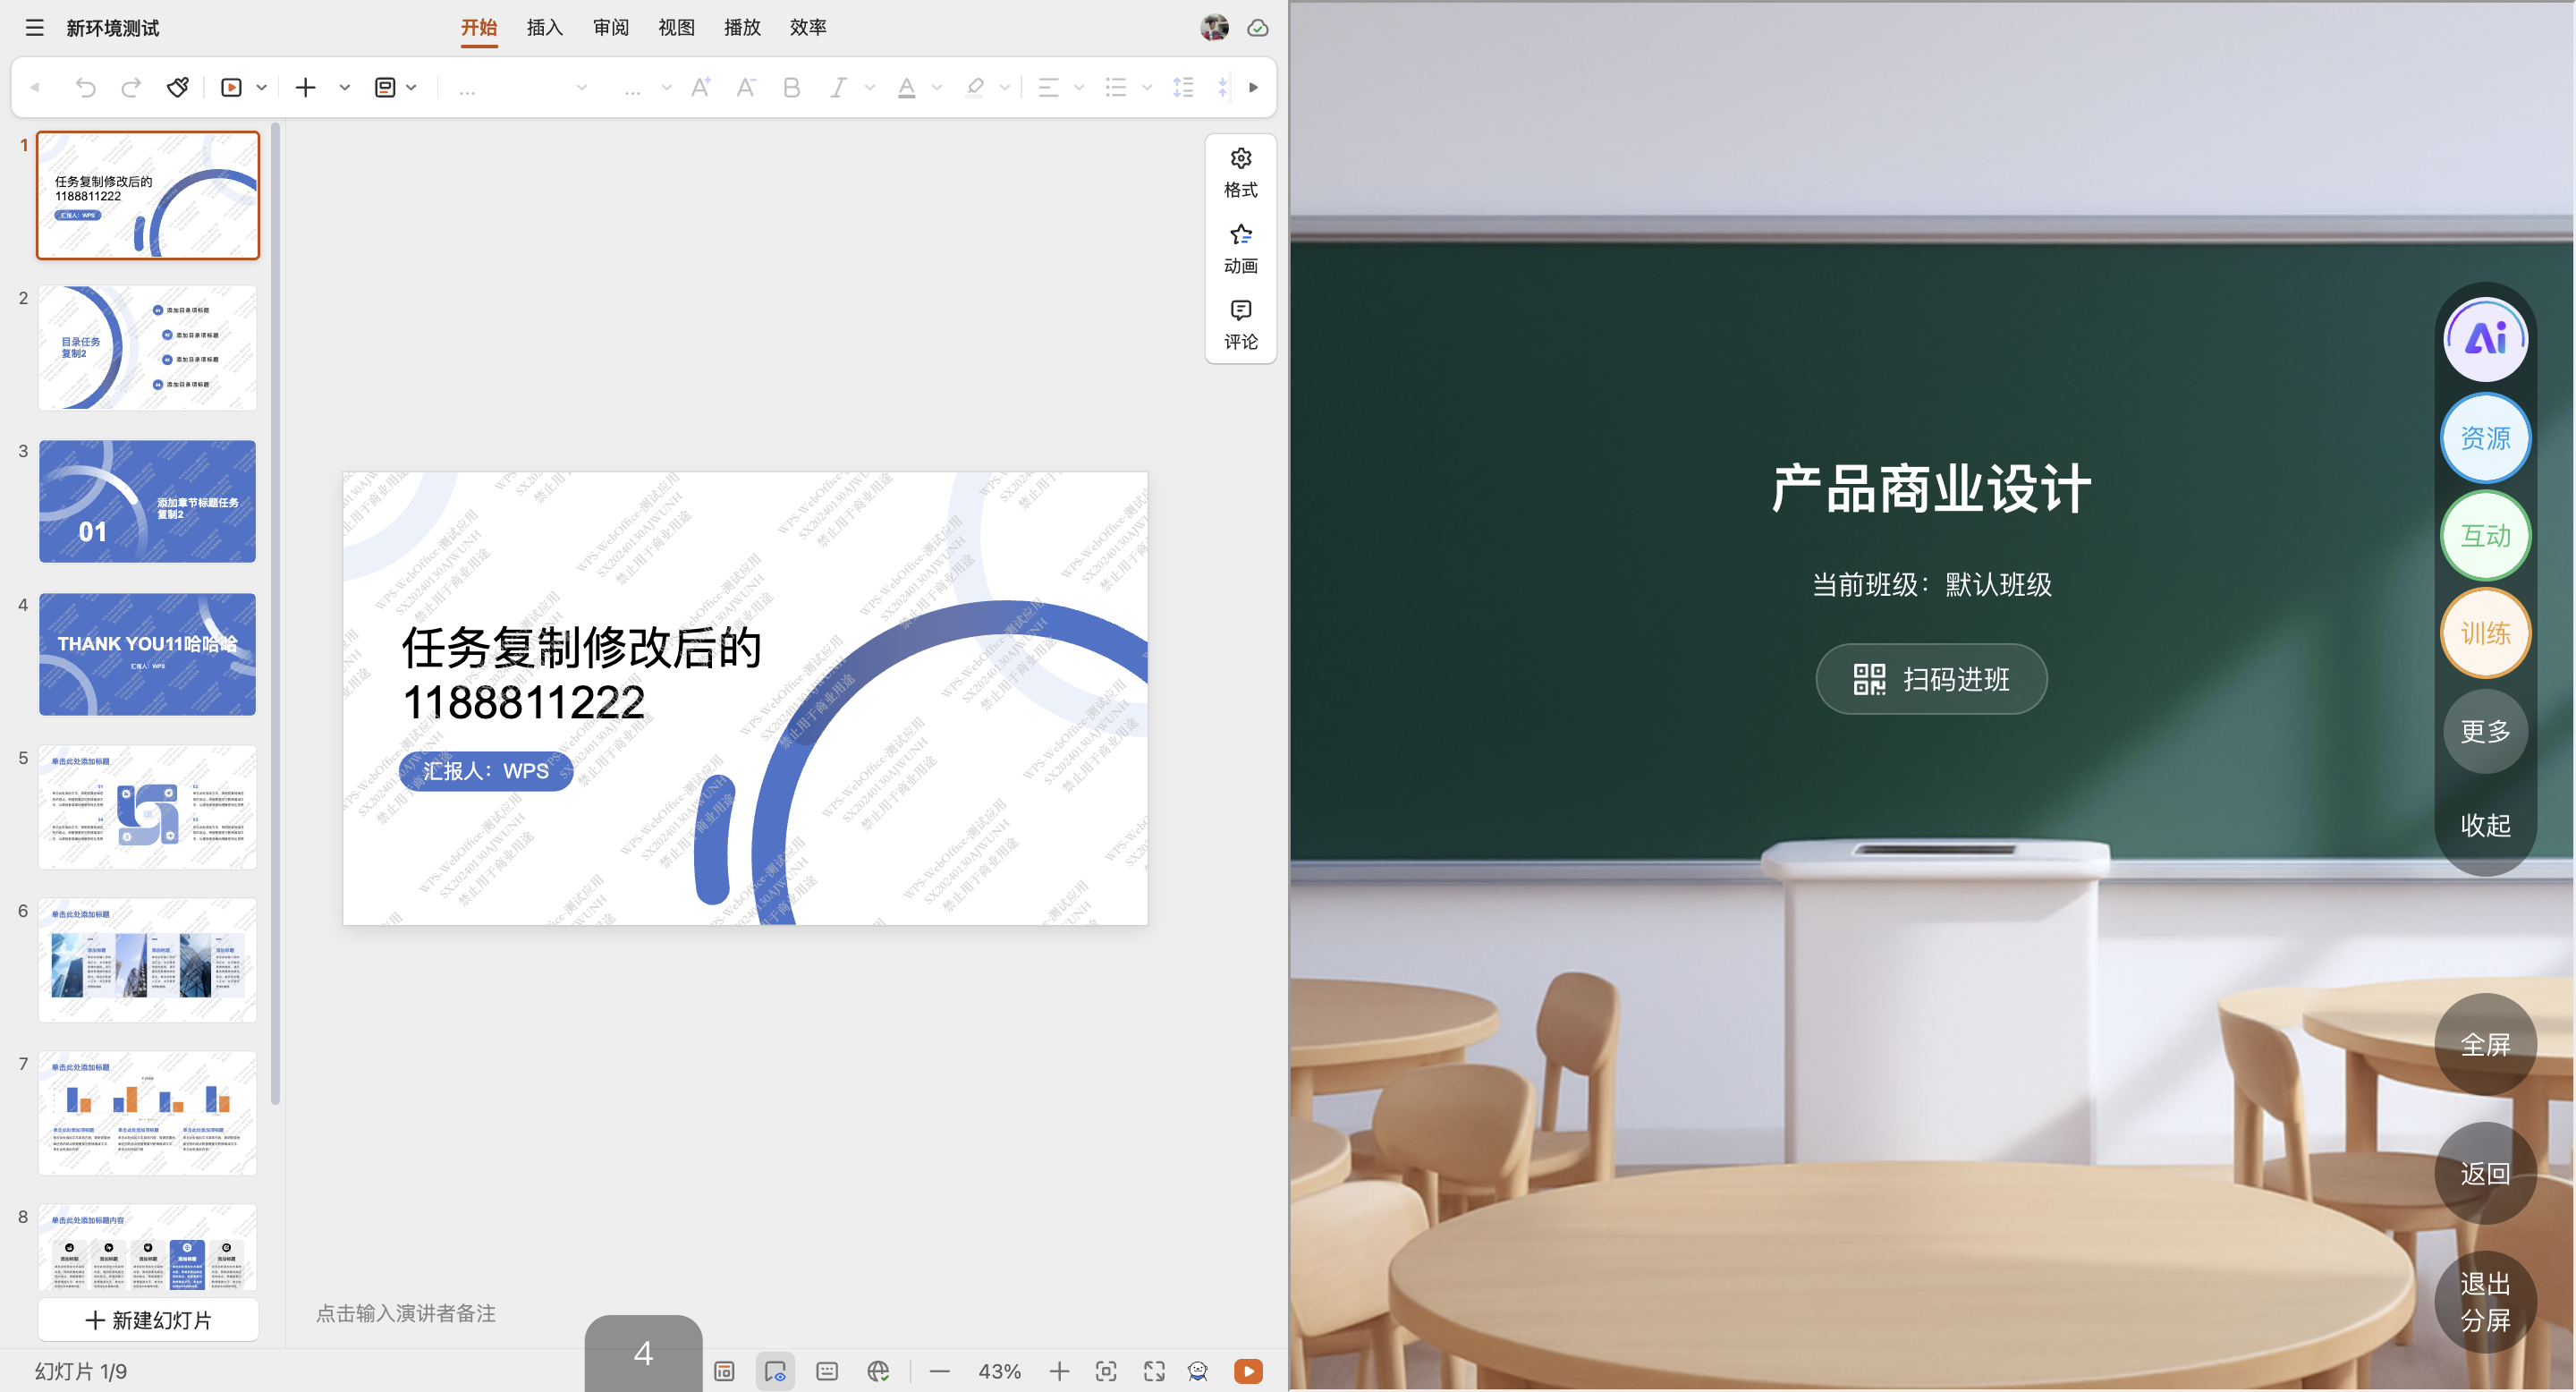This screenshot has width=2576, height=1392.
Task: Open the 评论 panel
Action: (x=1241, y=325)
